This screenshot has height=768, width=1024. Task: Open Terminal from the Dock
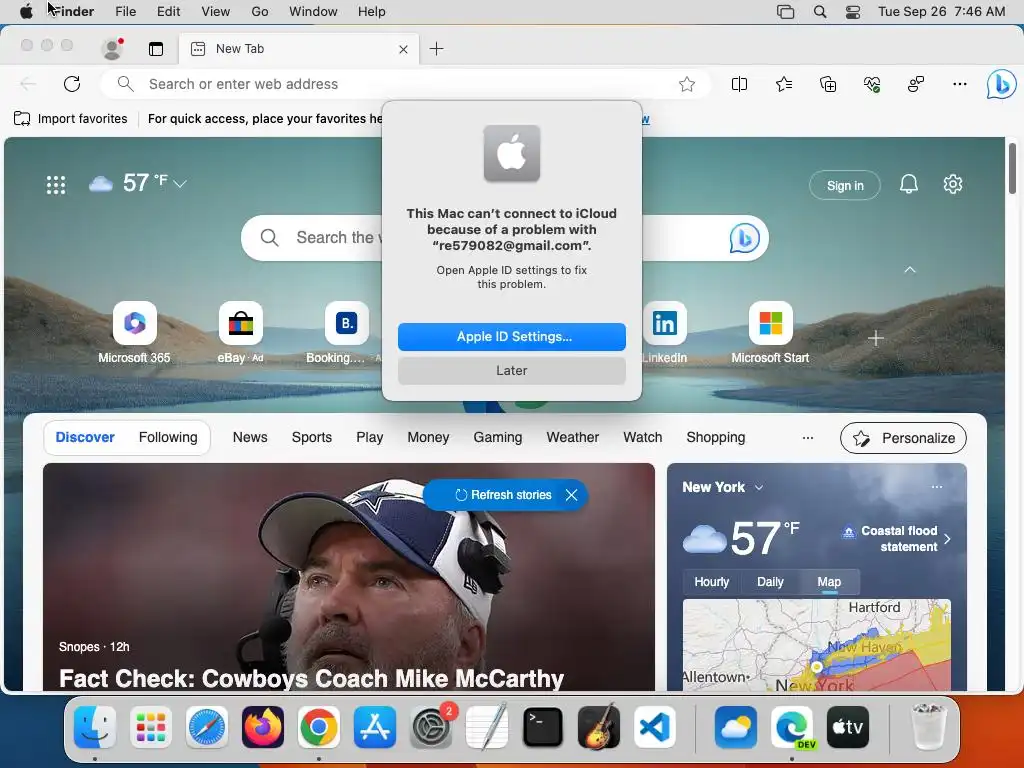543,727
